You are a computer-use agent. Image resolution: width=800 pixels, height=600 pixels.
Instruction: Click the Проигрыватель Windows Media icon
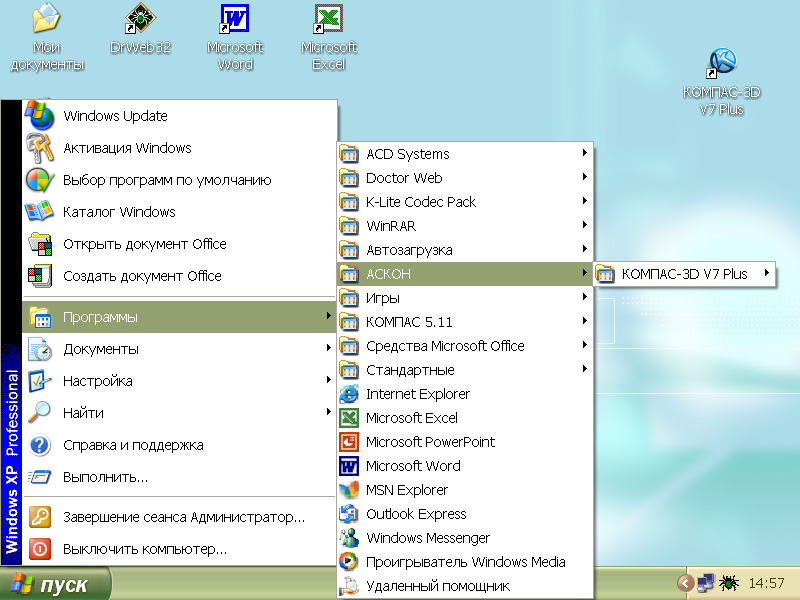[x=349, y=562]
